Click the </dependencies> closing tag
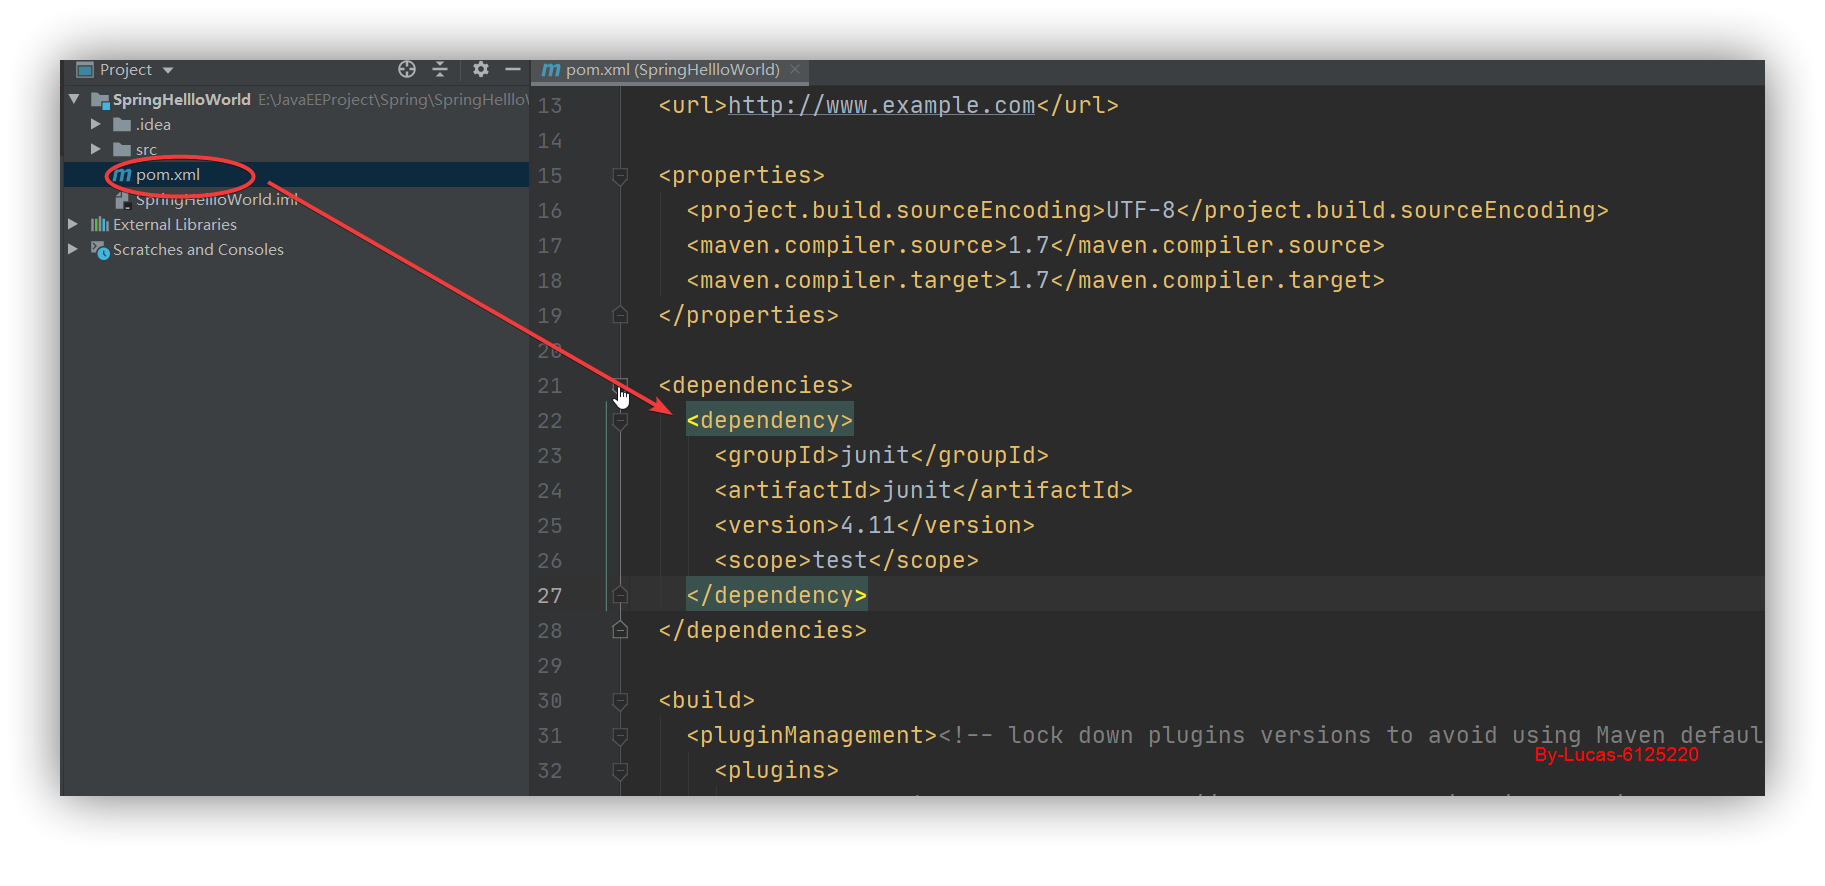 (x=762, y=631)
